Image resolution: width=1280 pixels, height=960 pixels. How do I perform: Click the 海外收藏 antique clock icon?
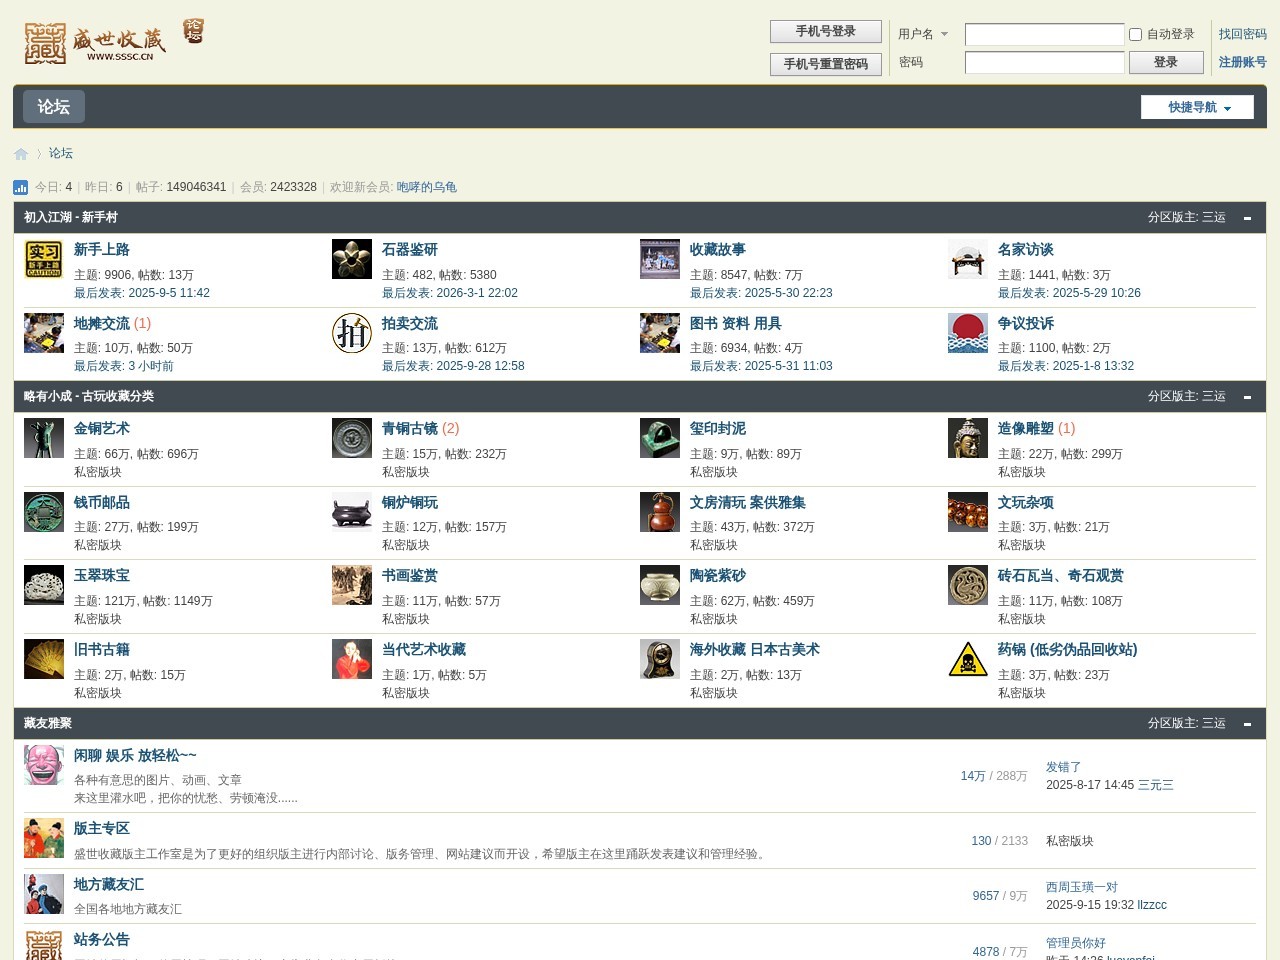(659, 659)
